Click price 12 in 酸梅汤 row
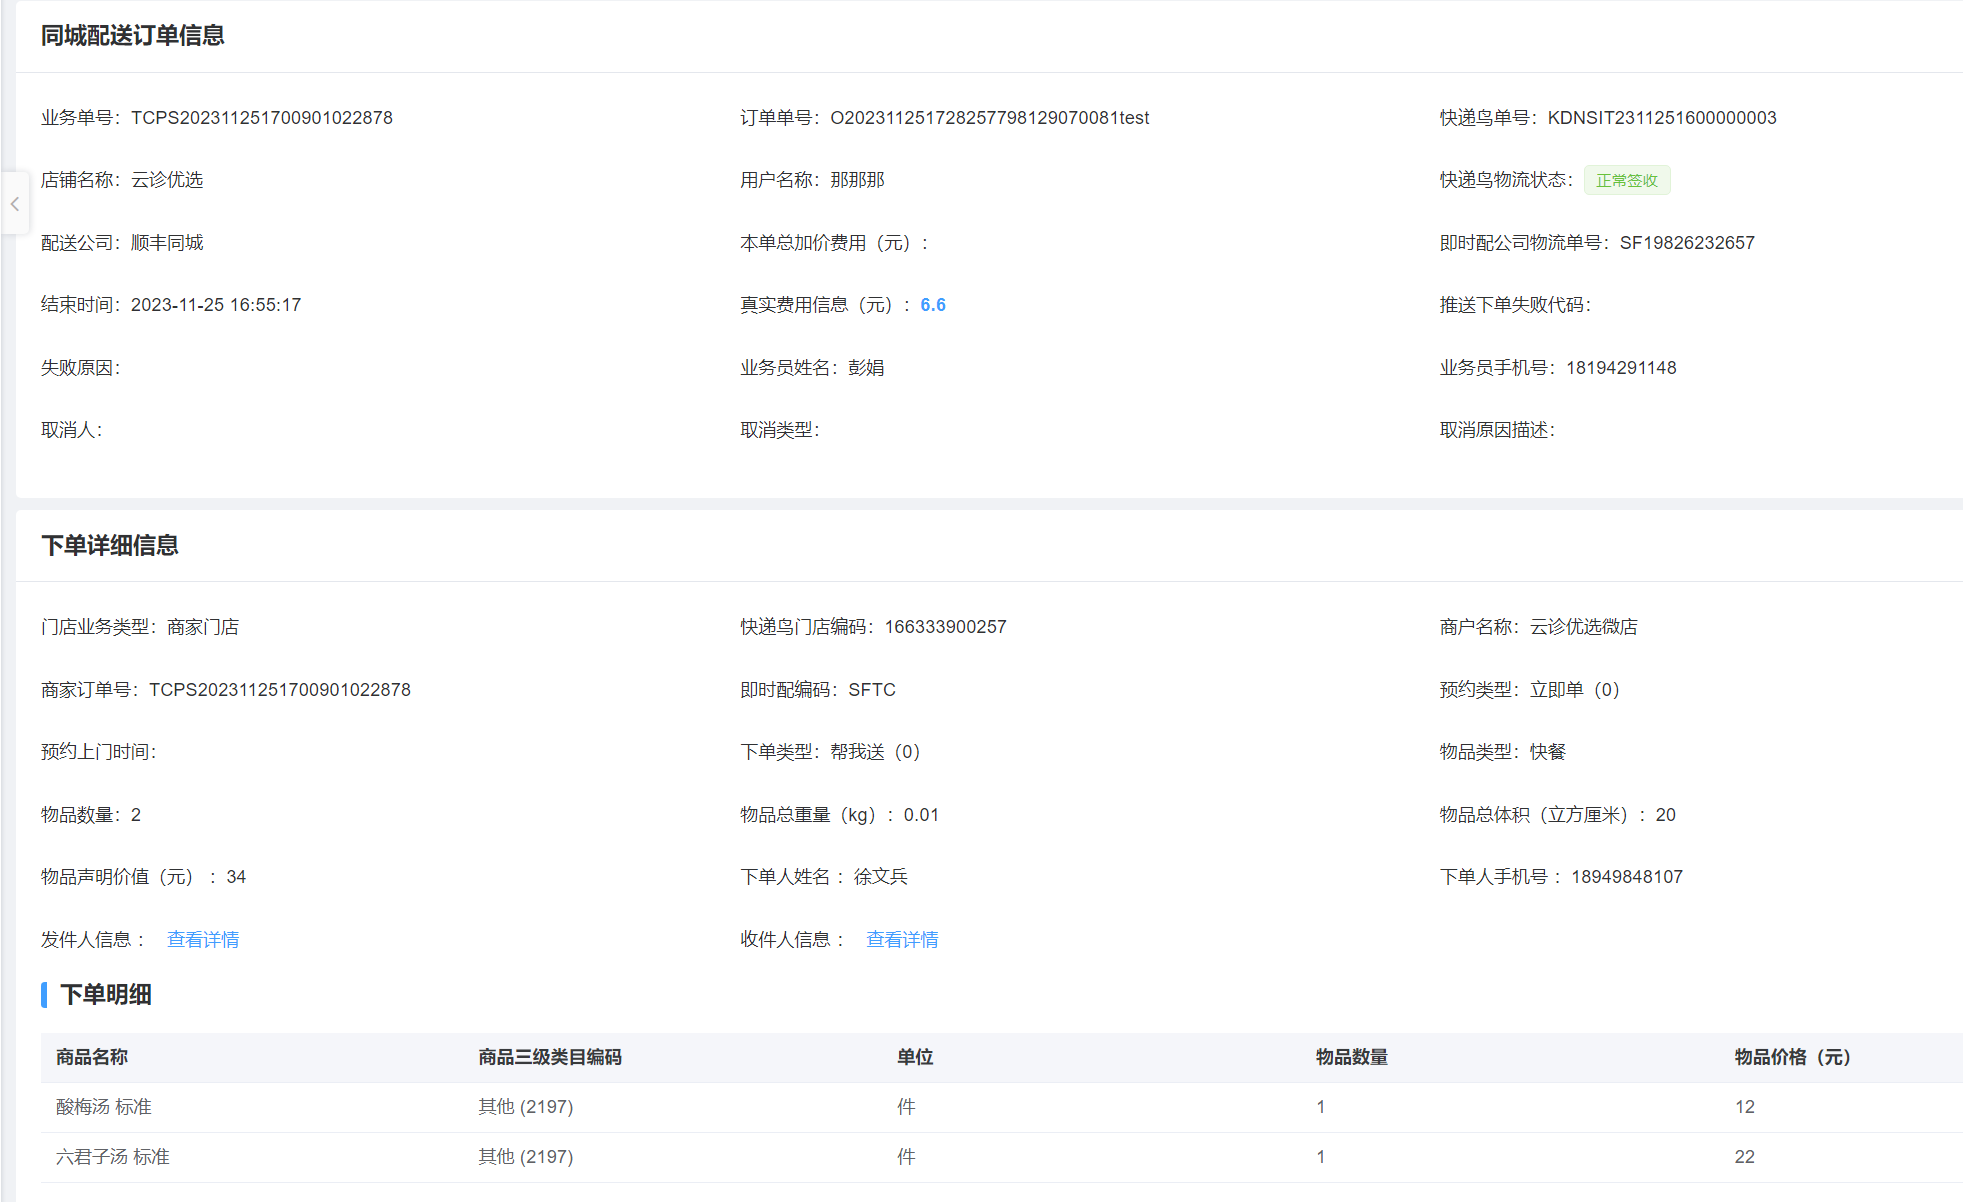 click(x=1745, y=1107)
